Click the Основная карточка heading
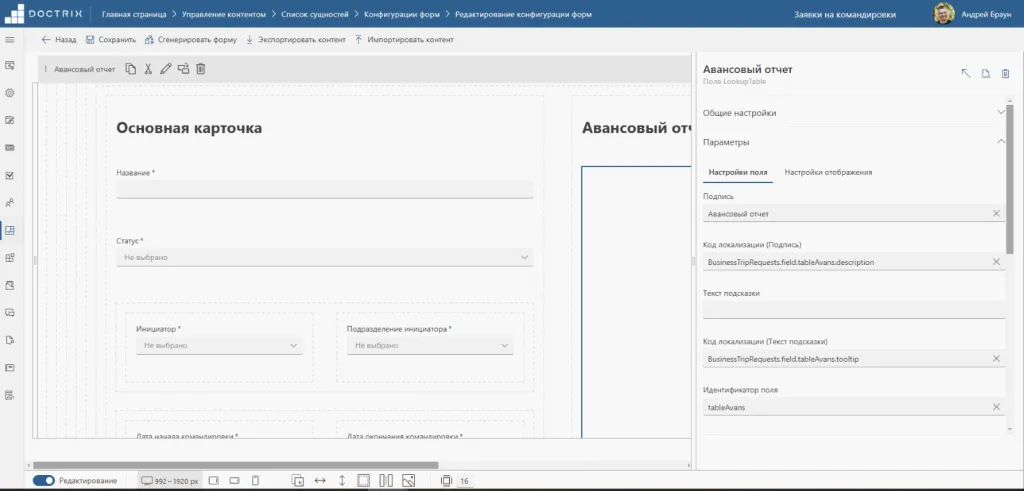Screen dimensions: 1024x491 coord(189,128)
